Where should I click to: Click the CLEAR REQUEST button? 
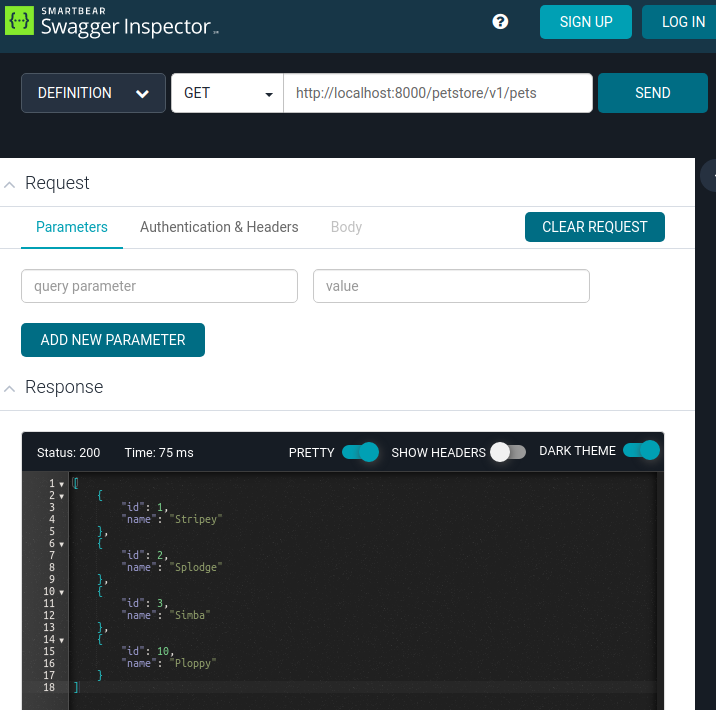594,227
